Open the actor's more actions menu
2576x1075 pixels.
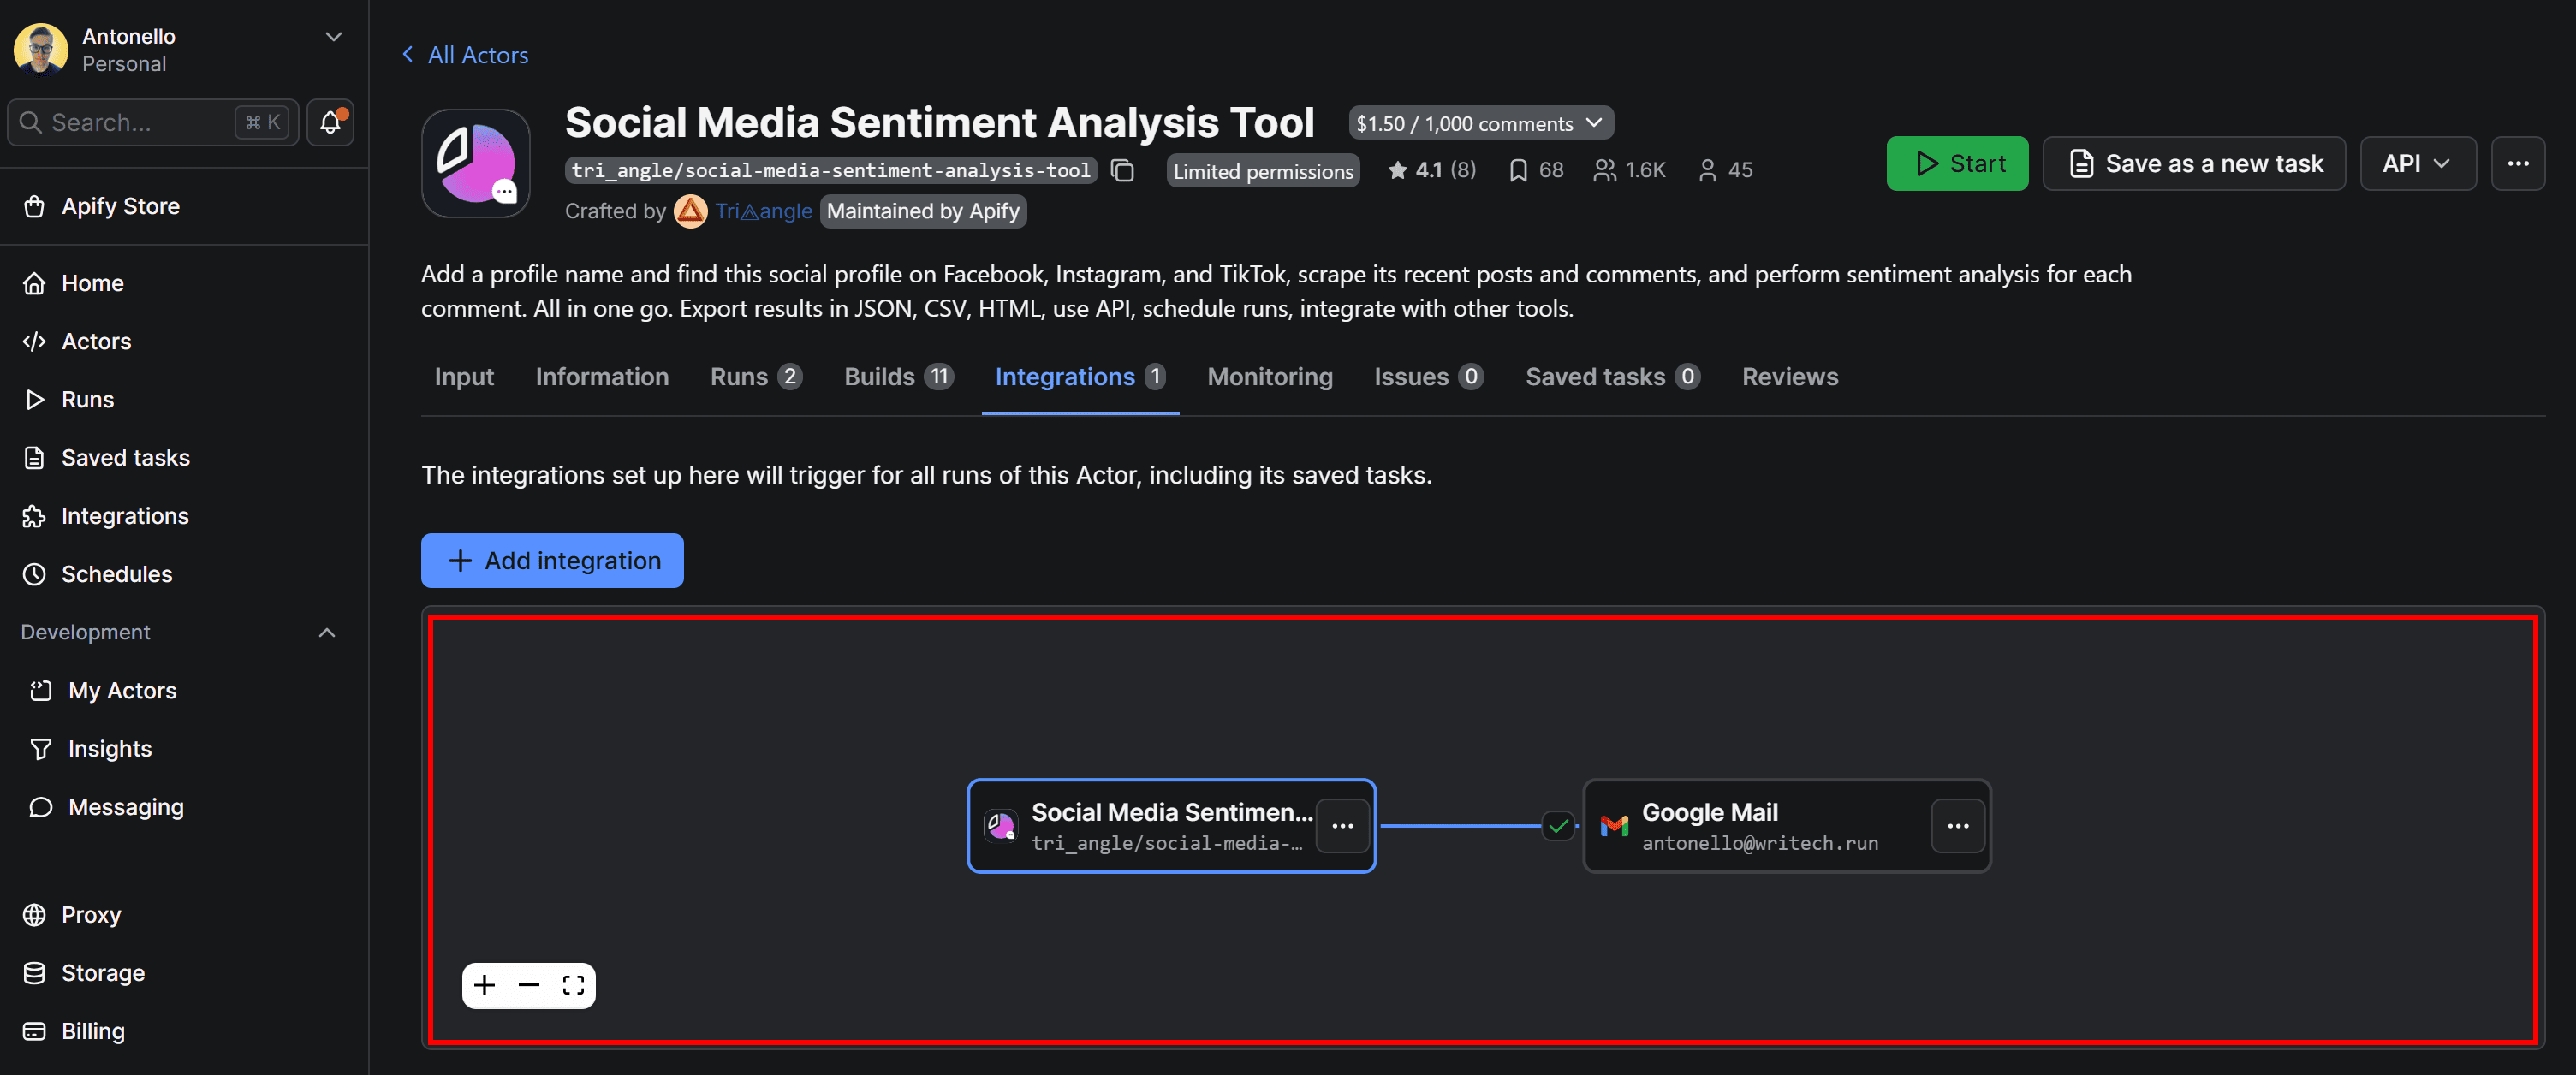tap(2517, 163)
